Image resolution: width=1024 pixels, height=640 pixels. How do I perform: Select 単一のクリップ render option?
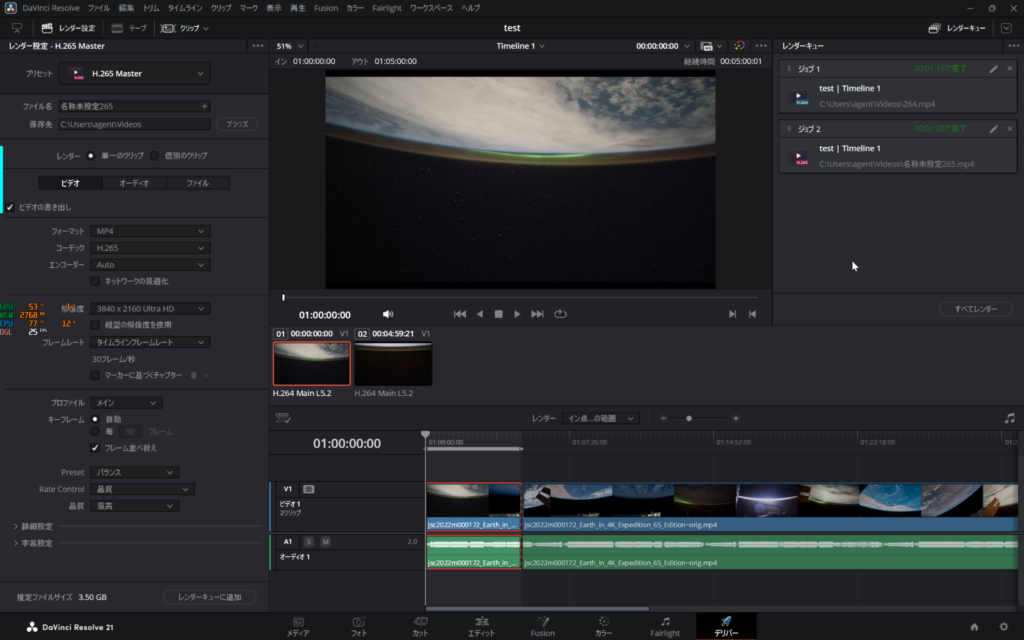pos(91,155)
